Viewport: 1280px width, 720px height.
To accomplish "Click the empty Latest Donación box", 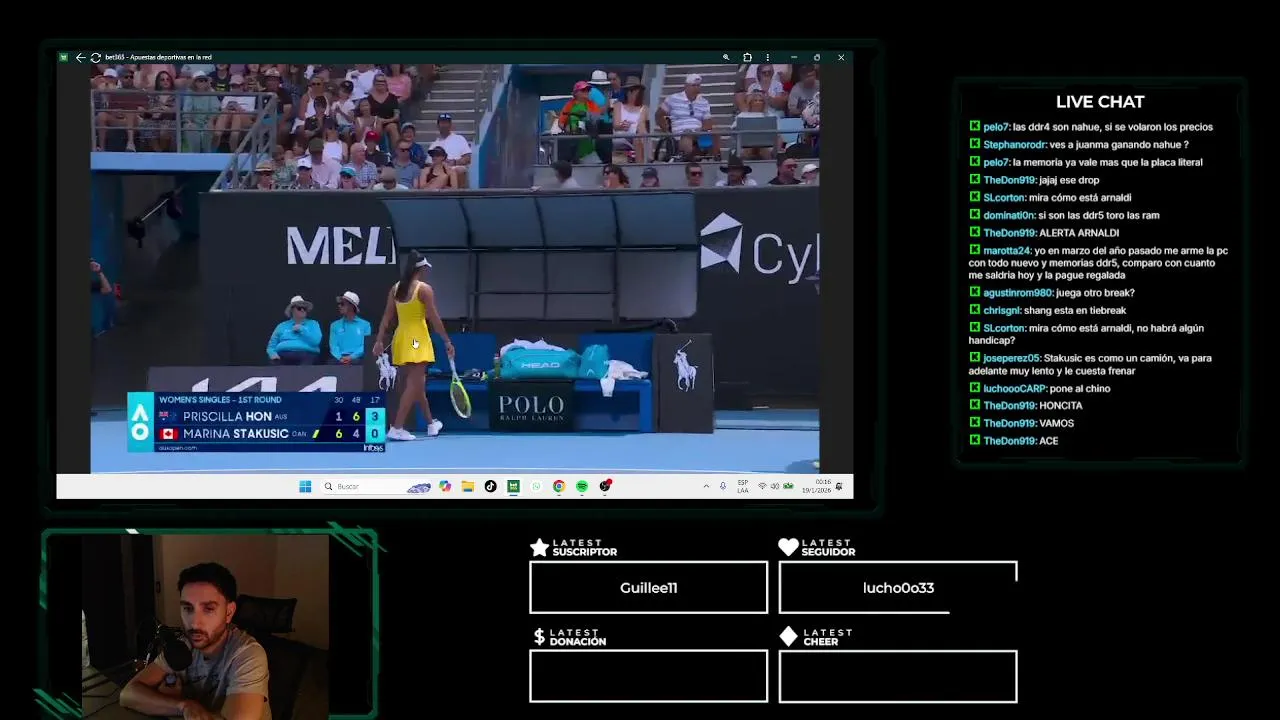I will 649,676.
